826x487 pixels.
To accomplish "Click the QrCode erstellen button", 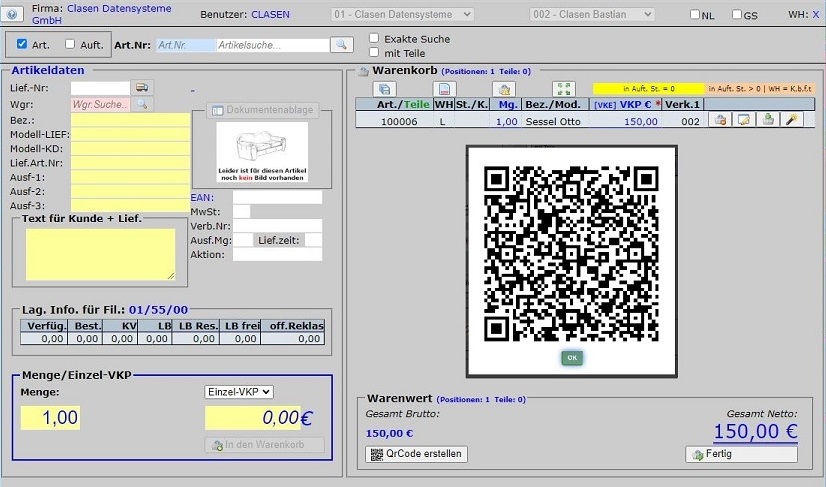I will (416, 454).
